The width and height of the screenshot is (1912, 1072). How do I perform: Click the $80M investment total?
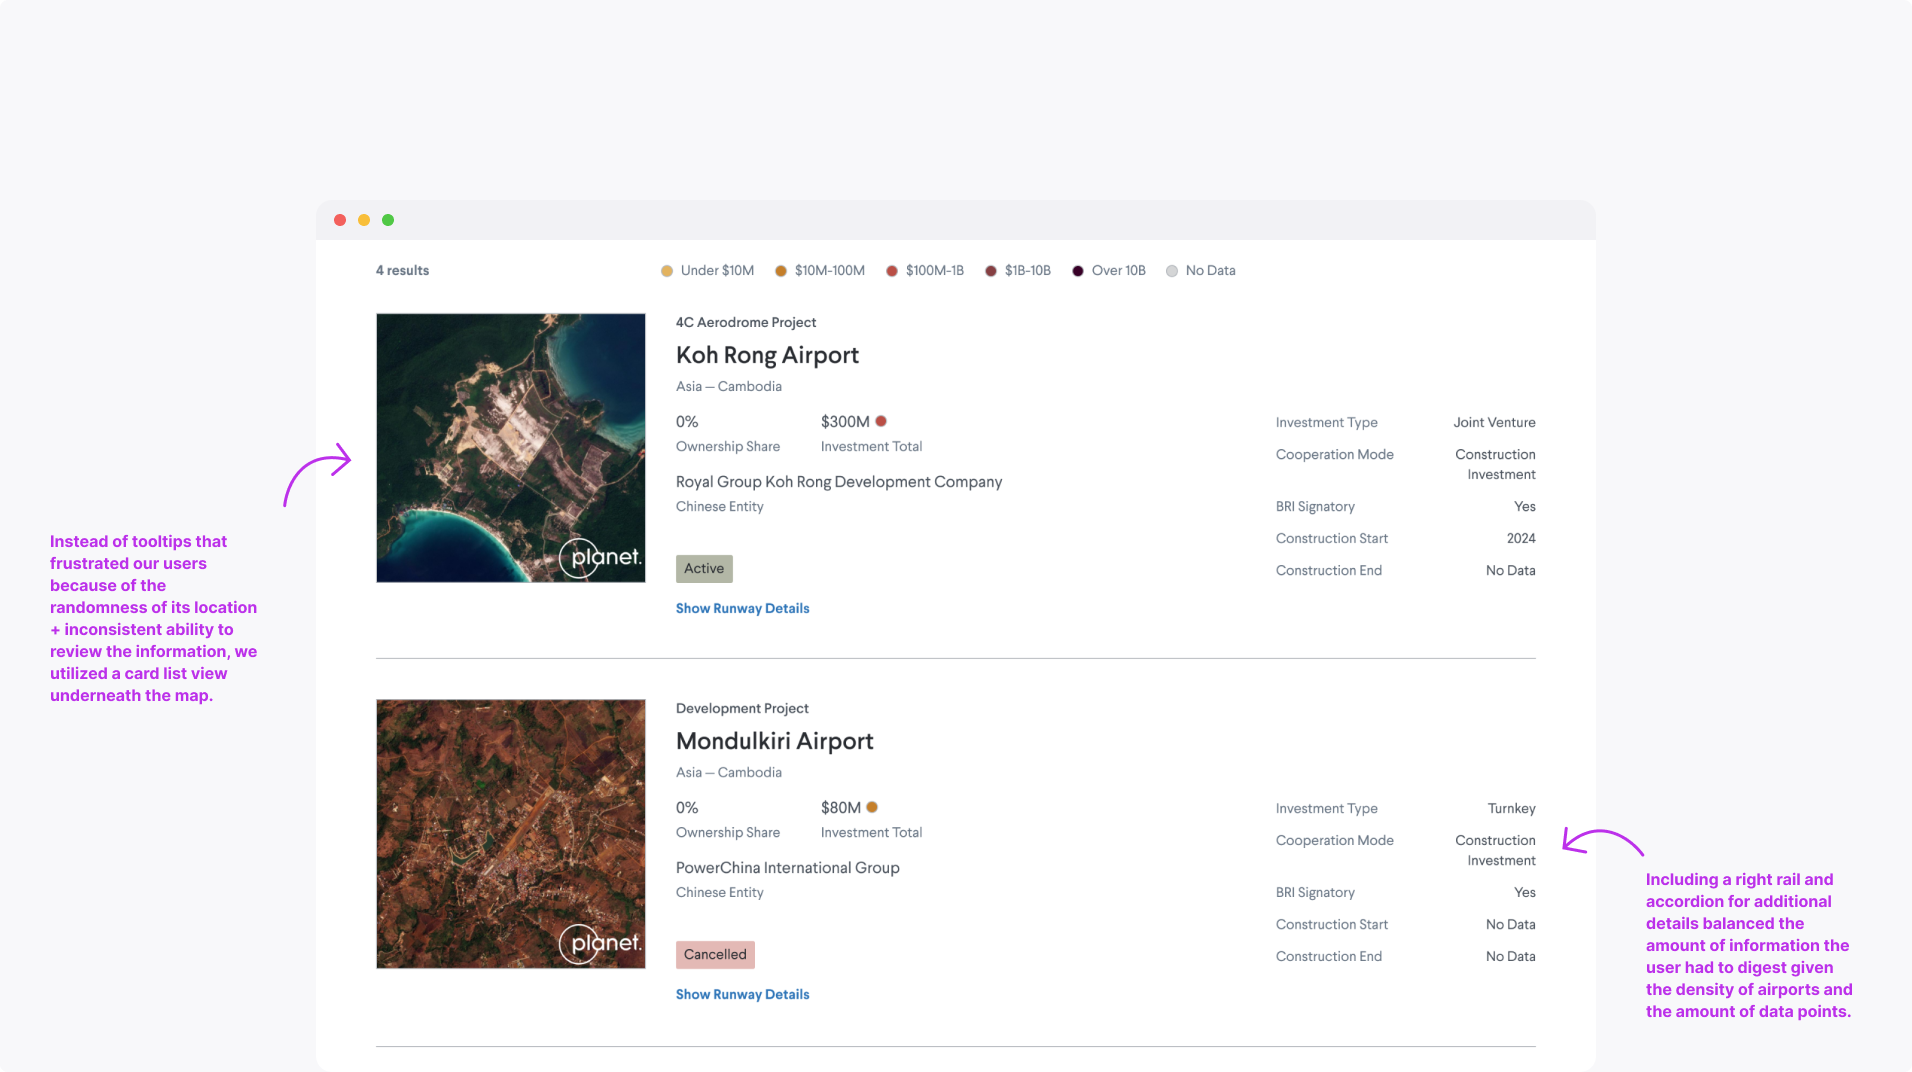pyautogui.click(x=841, y=808)
